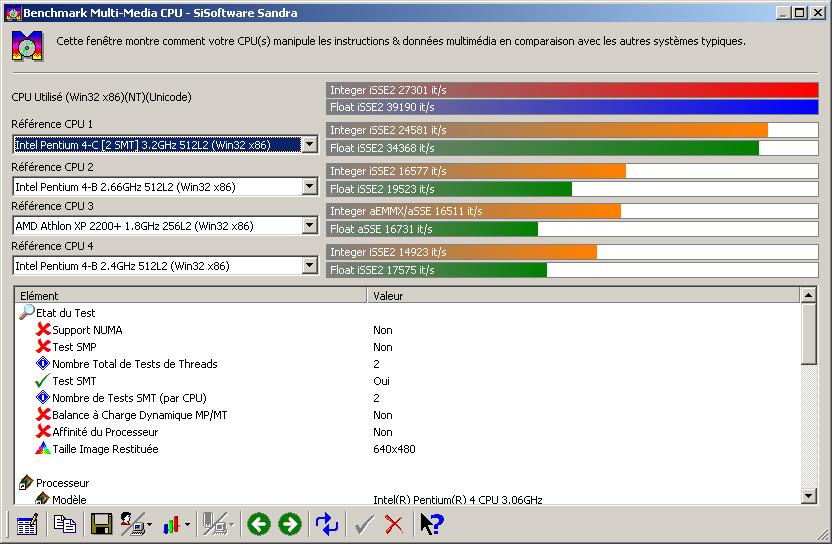Click the blue refresh arrows icon
The height and width of the screenshot is (544, 832).
point(327,524)
